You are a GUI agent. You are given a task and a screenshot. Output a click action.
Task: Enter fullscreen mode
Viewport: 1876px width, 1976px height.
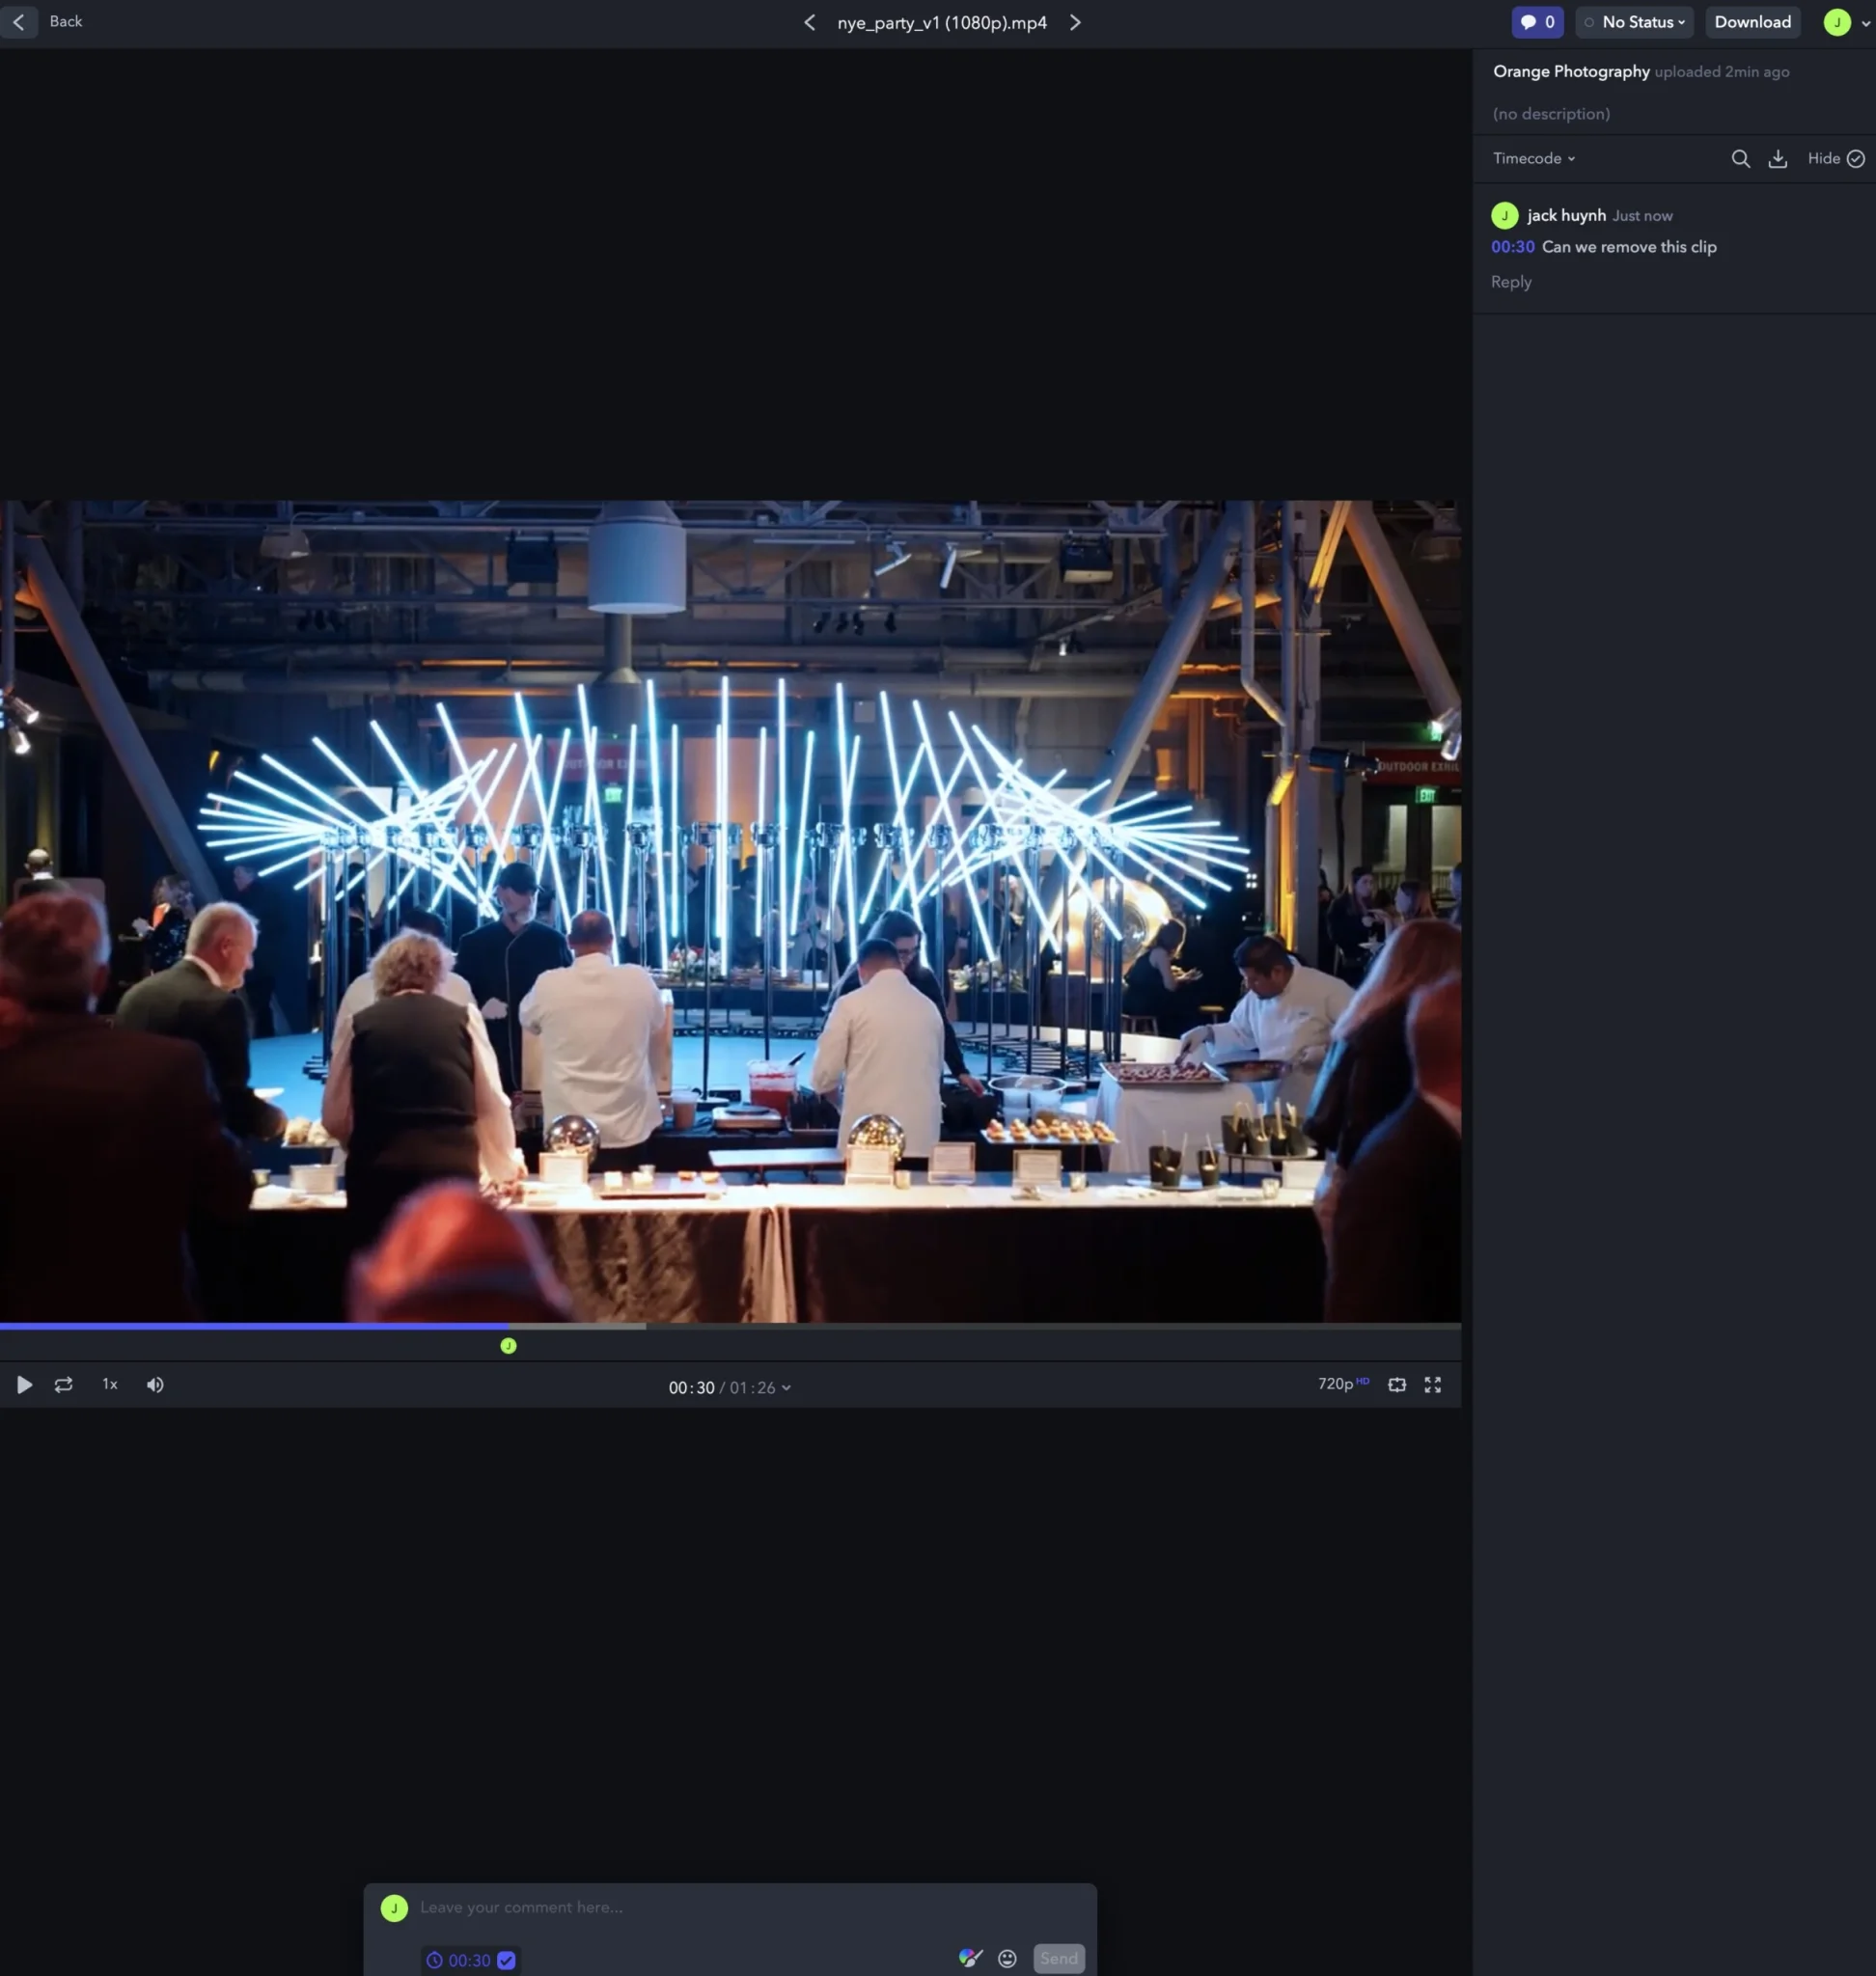tap(1432, 1385)
